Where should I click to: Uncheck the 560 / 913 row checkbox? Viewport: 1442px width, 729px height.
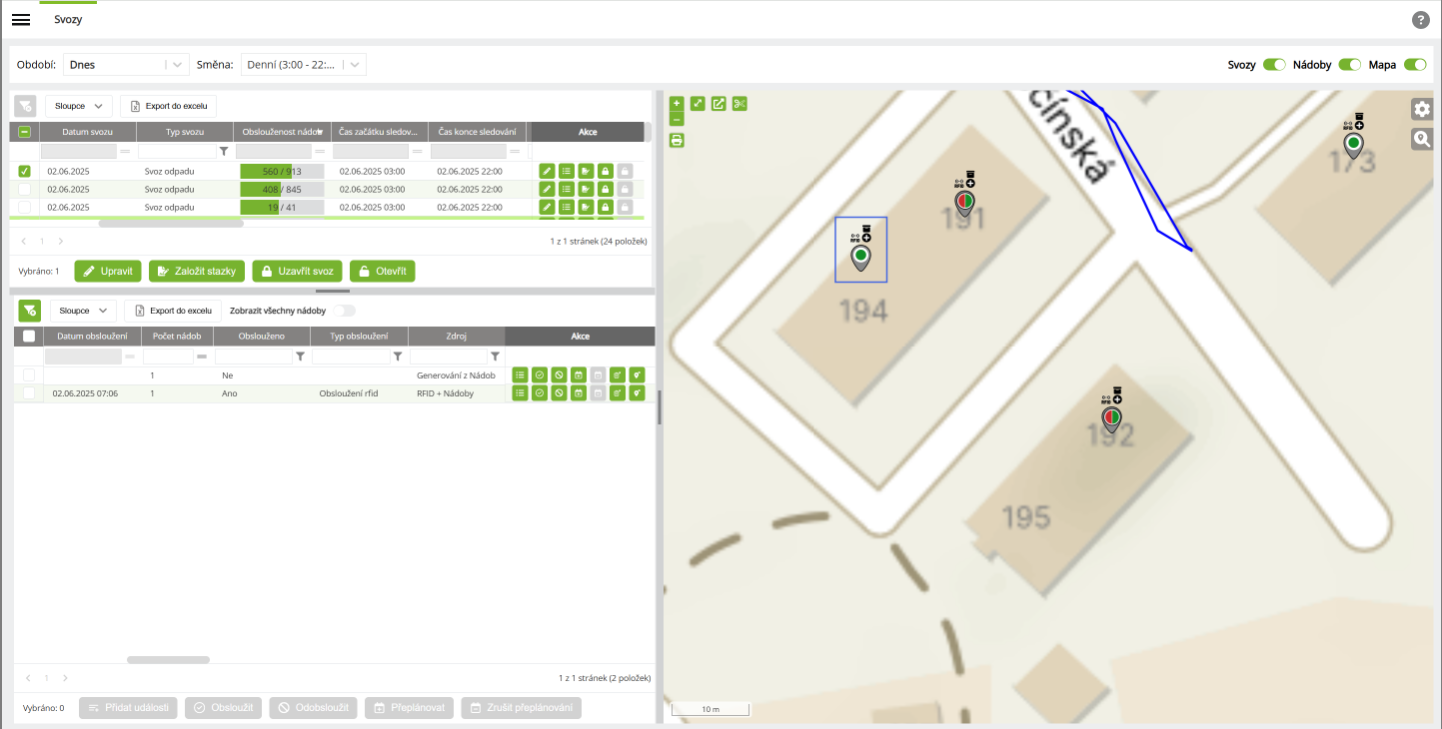click(x=25, y=171)
